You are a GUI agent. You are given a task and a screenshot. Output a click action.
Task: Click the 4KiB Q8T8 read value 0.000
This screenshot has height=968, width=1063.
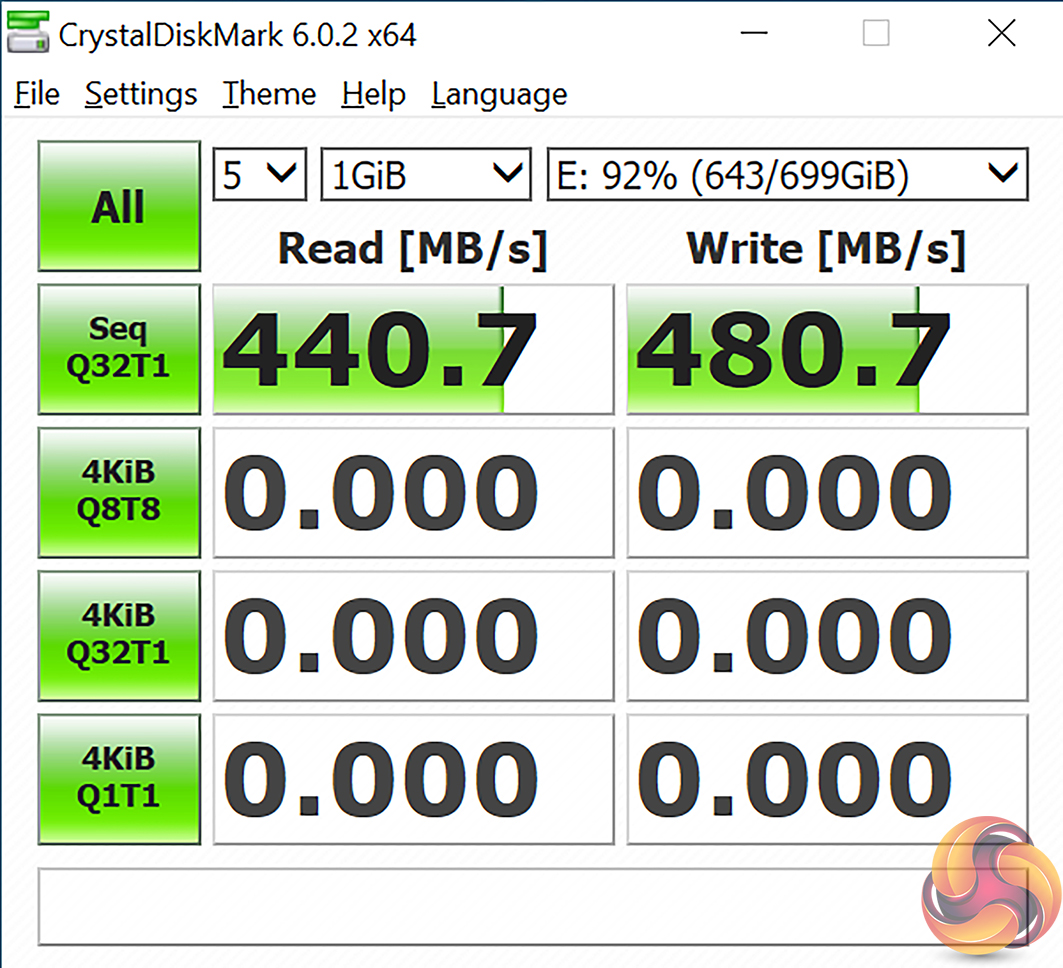414,493
